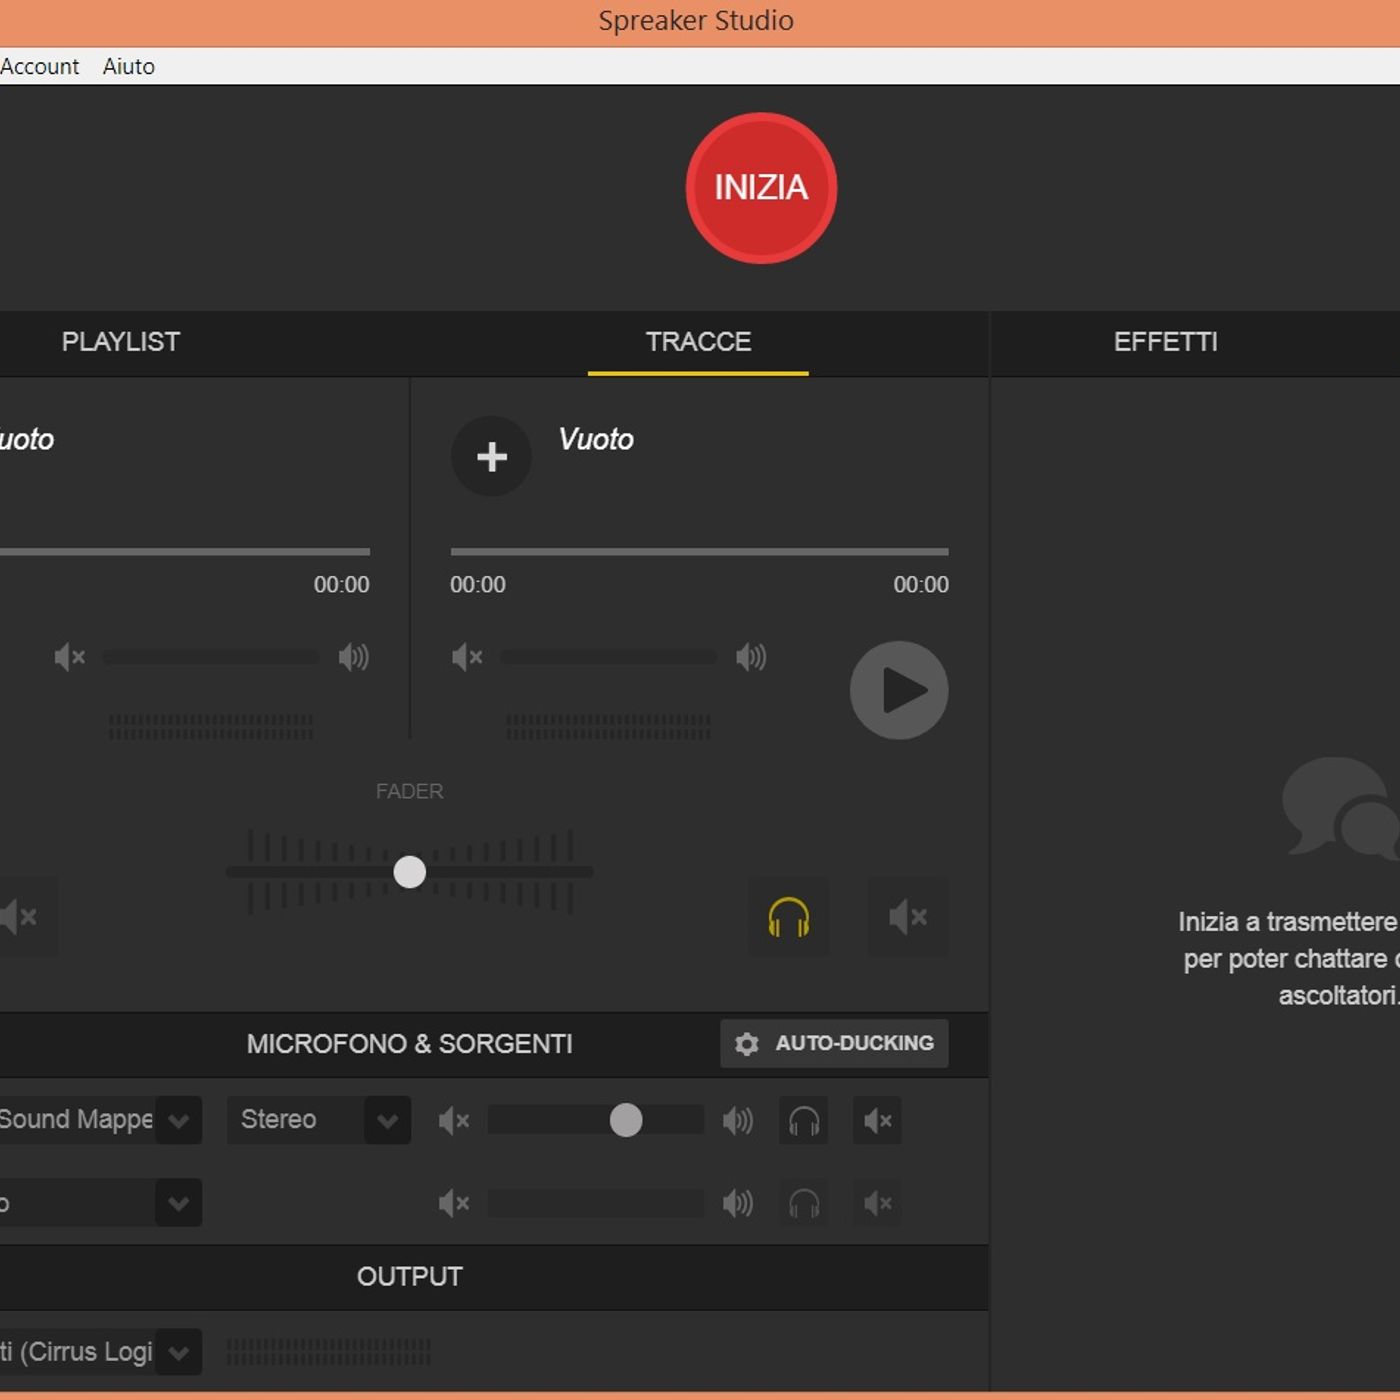This screenshot has width=1400, height=1400.
Task: Click the maximum volume speaker icon beside the play button
Action: (x=751, y=657)
